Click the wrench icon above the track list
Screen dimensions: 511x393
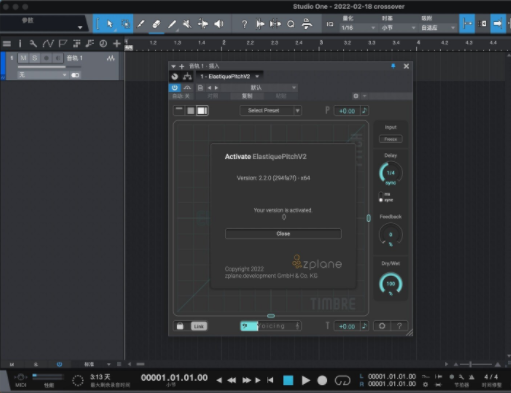tap(33, 43)
